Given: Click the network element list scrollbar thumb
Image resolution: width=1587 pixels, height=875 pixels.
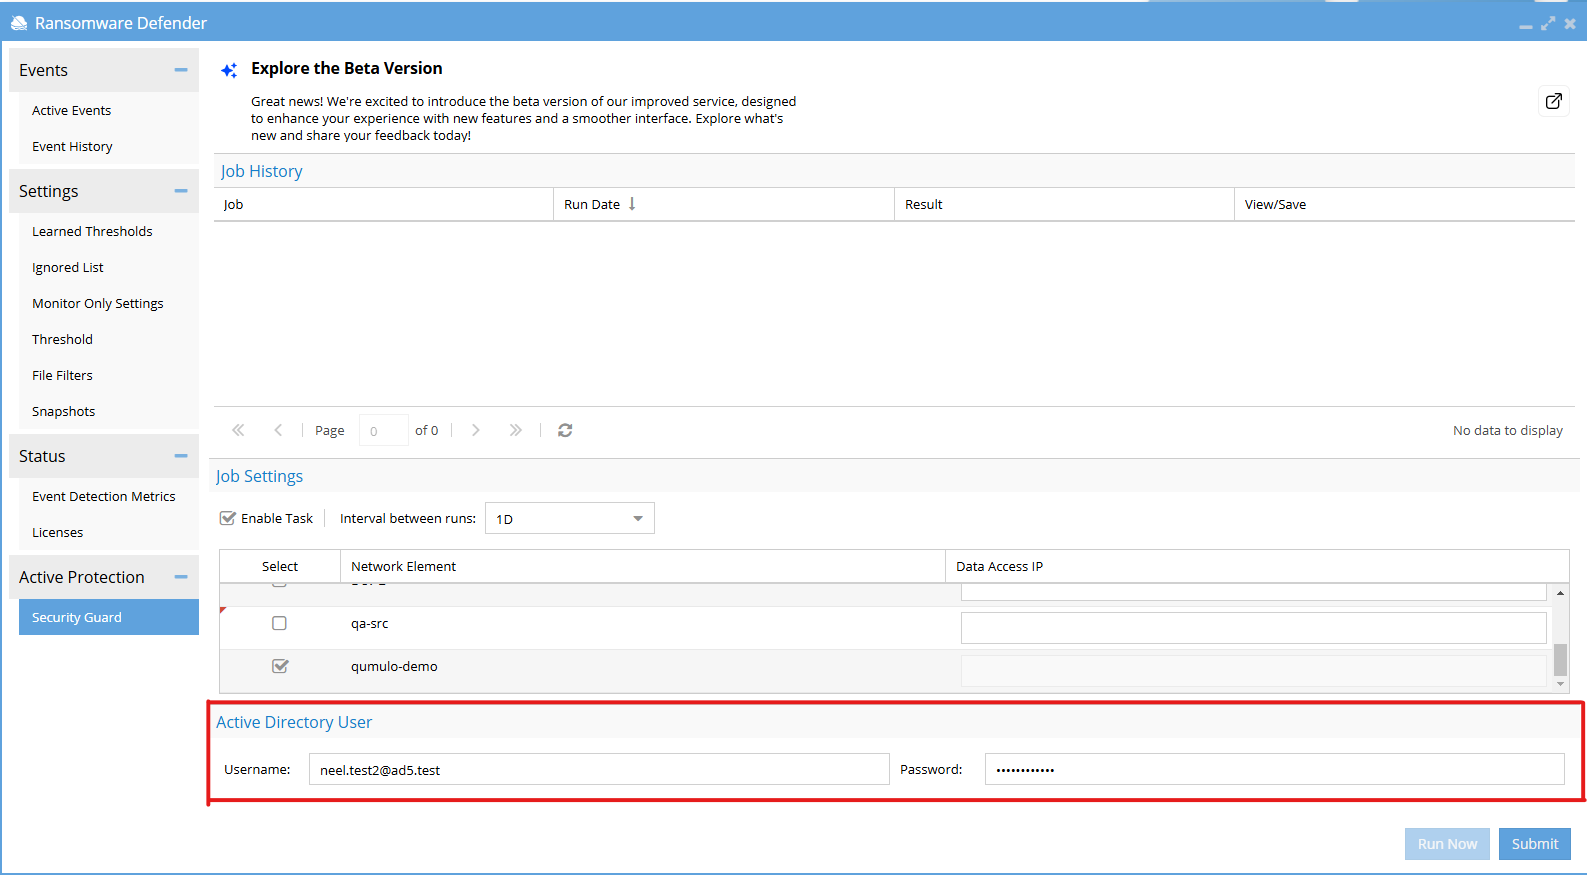Looking at the screenshot, I should (1560, 660).
